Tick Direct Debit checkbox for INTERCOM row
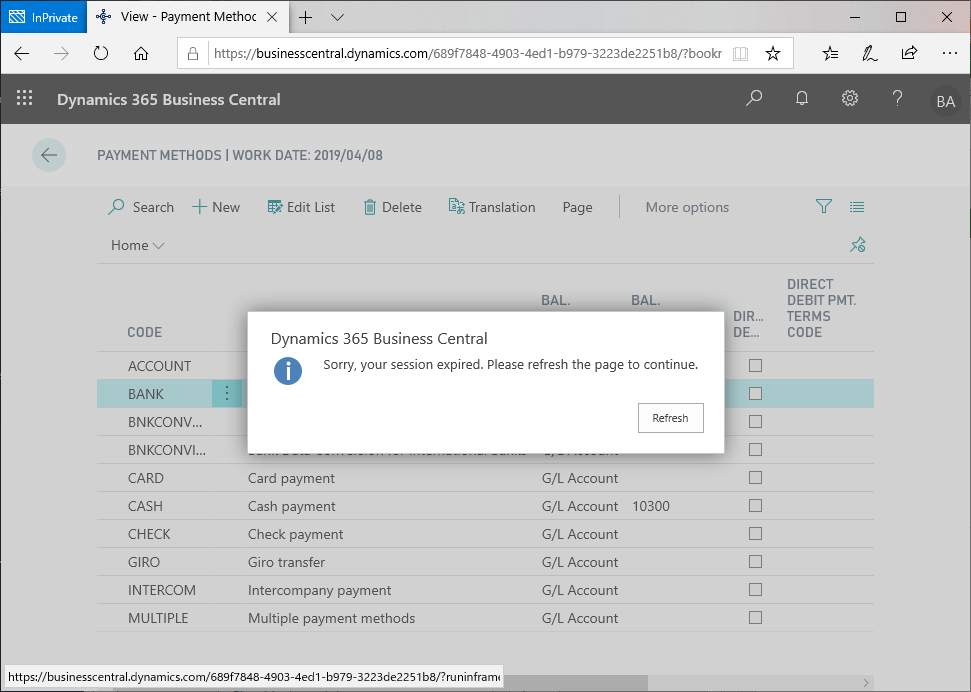This screenshot has width=971, height=692. point(755,590)
